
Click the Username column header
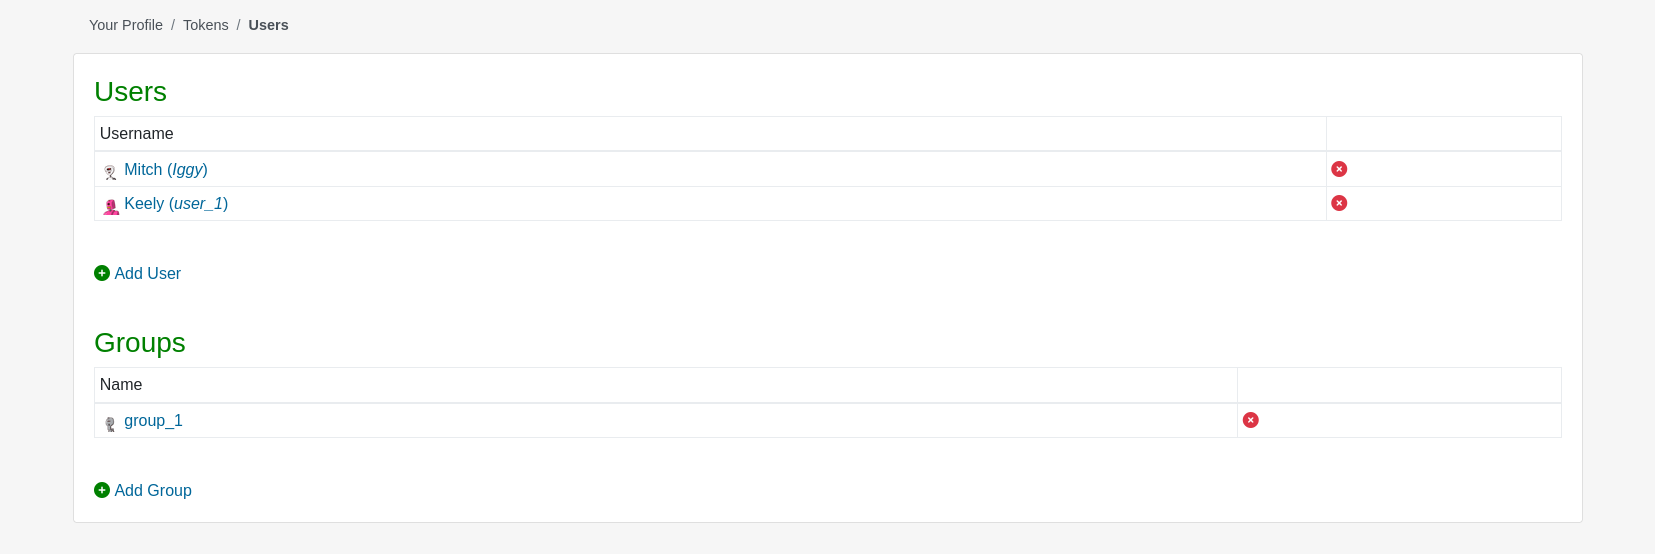pyautogui.click(x=136, y=134)
